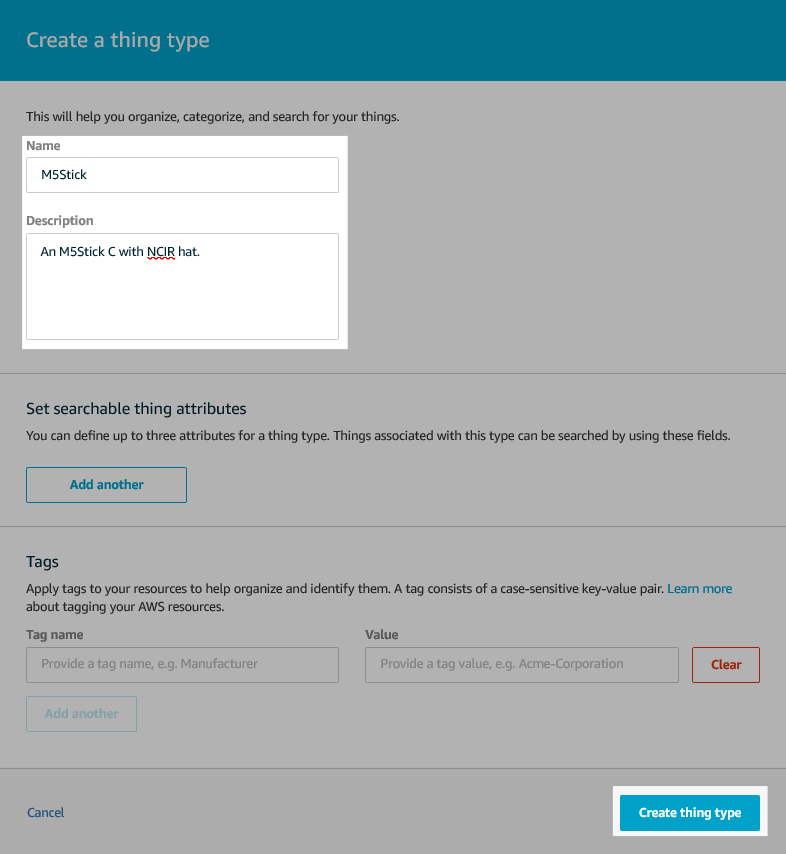Click the Create a thing type dialog header
Viewport: 786px width, 854px height.
[117, 40]
